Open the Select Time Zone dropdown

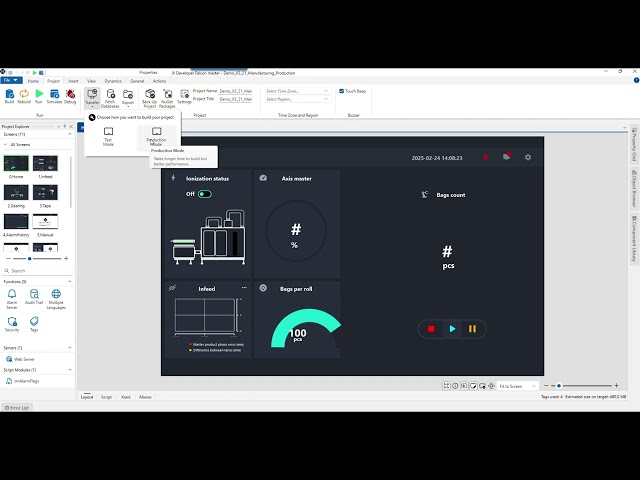(297, 91)
